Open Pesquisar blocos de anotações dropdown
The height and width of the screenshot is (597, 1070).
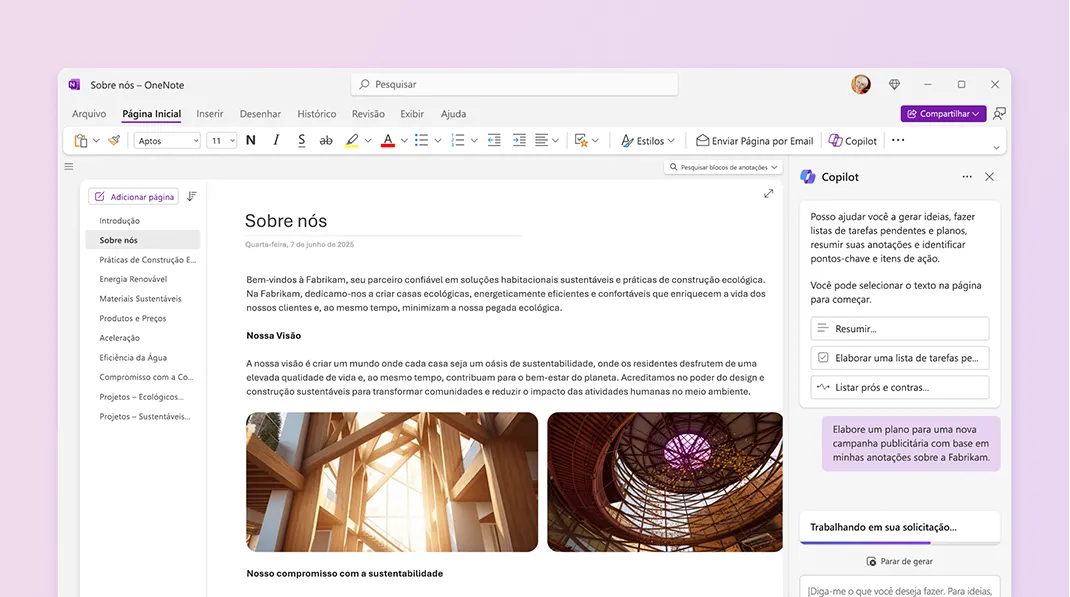[x=723, y=167]
